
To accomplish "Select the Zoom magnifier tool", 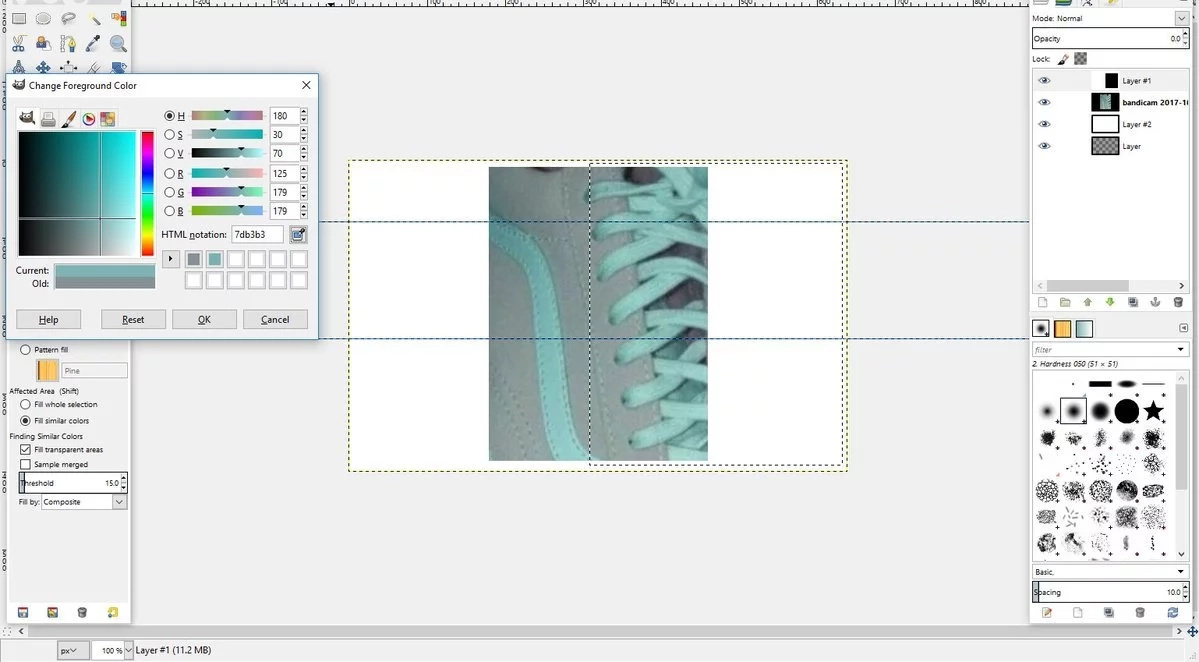I will click(118, 44).
